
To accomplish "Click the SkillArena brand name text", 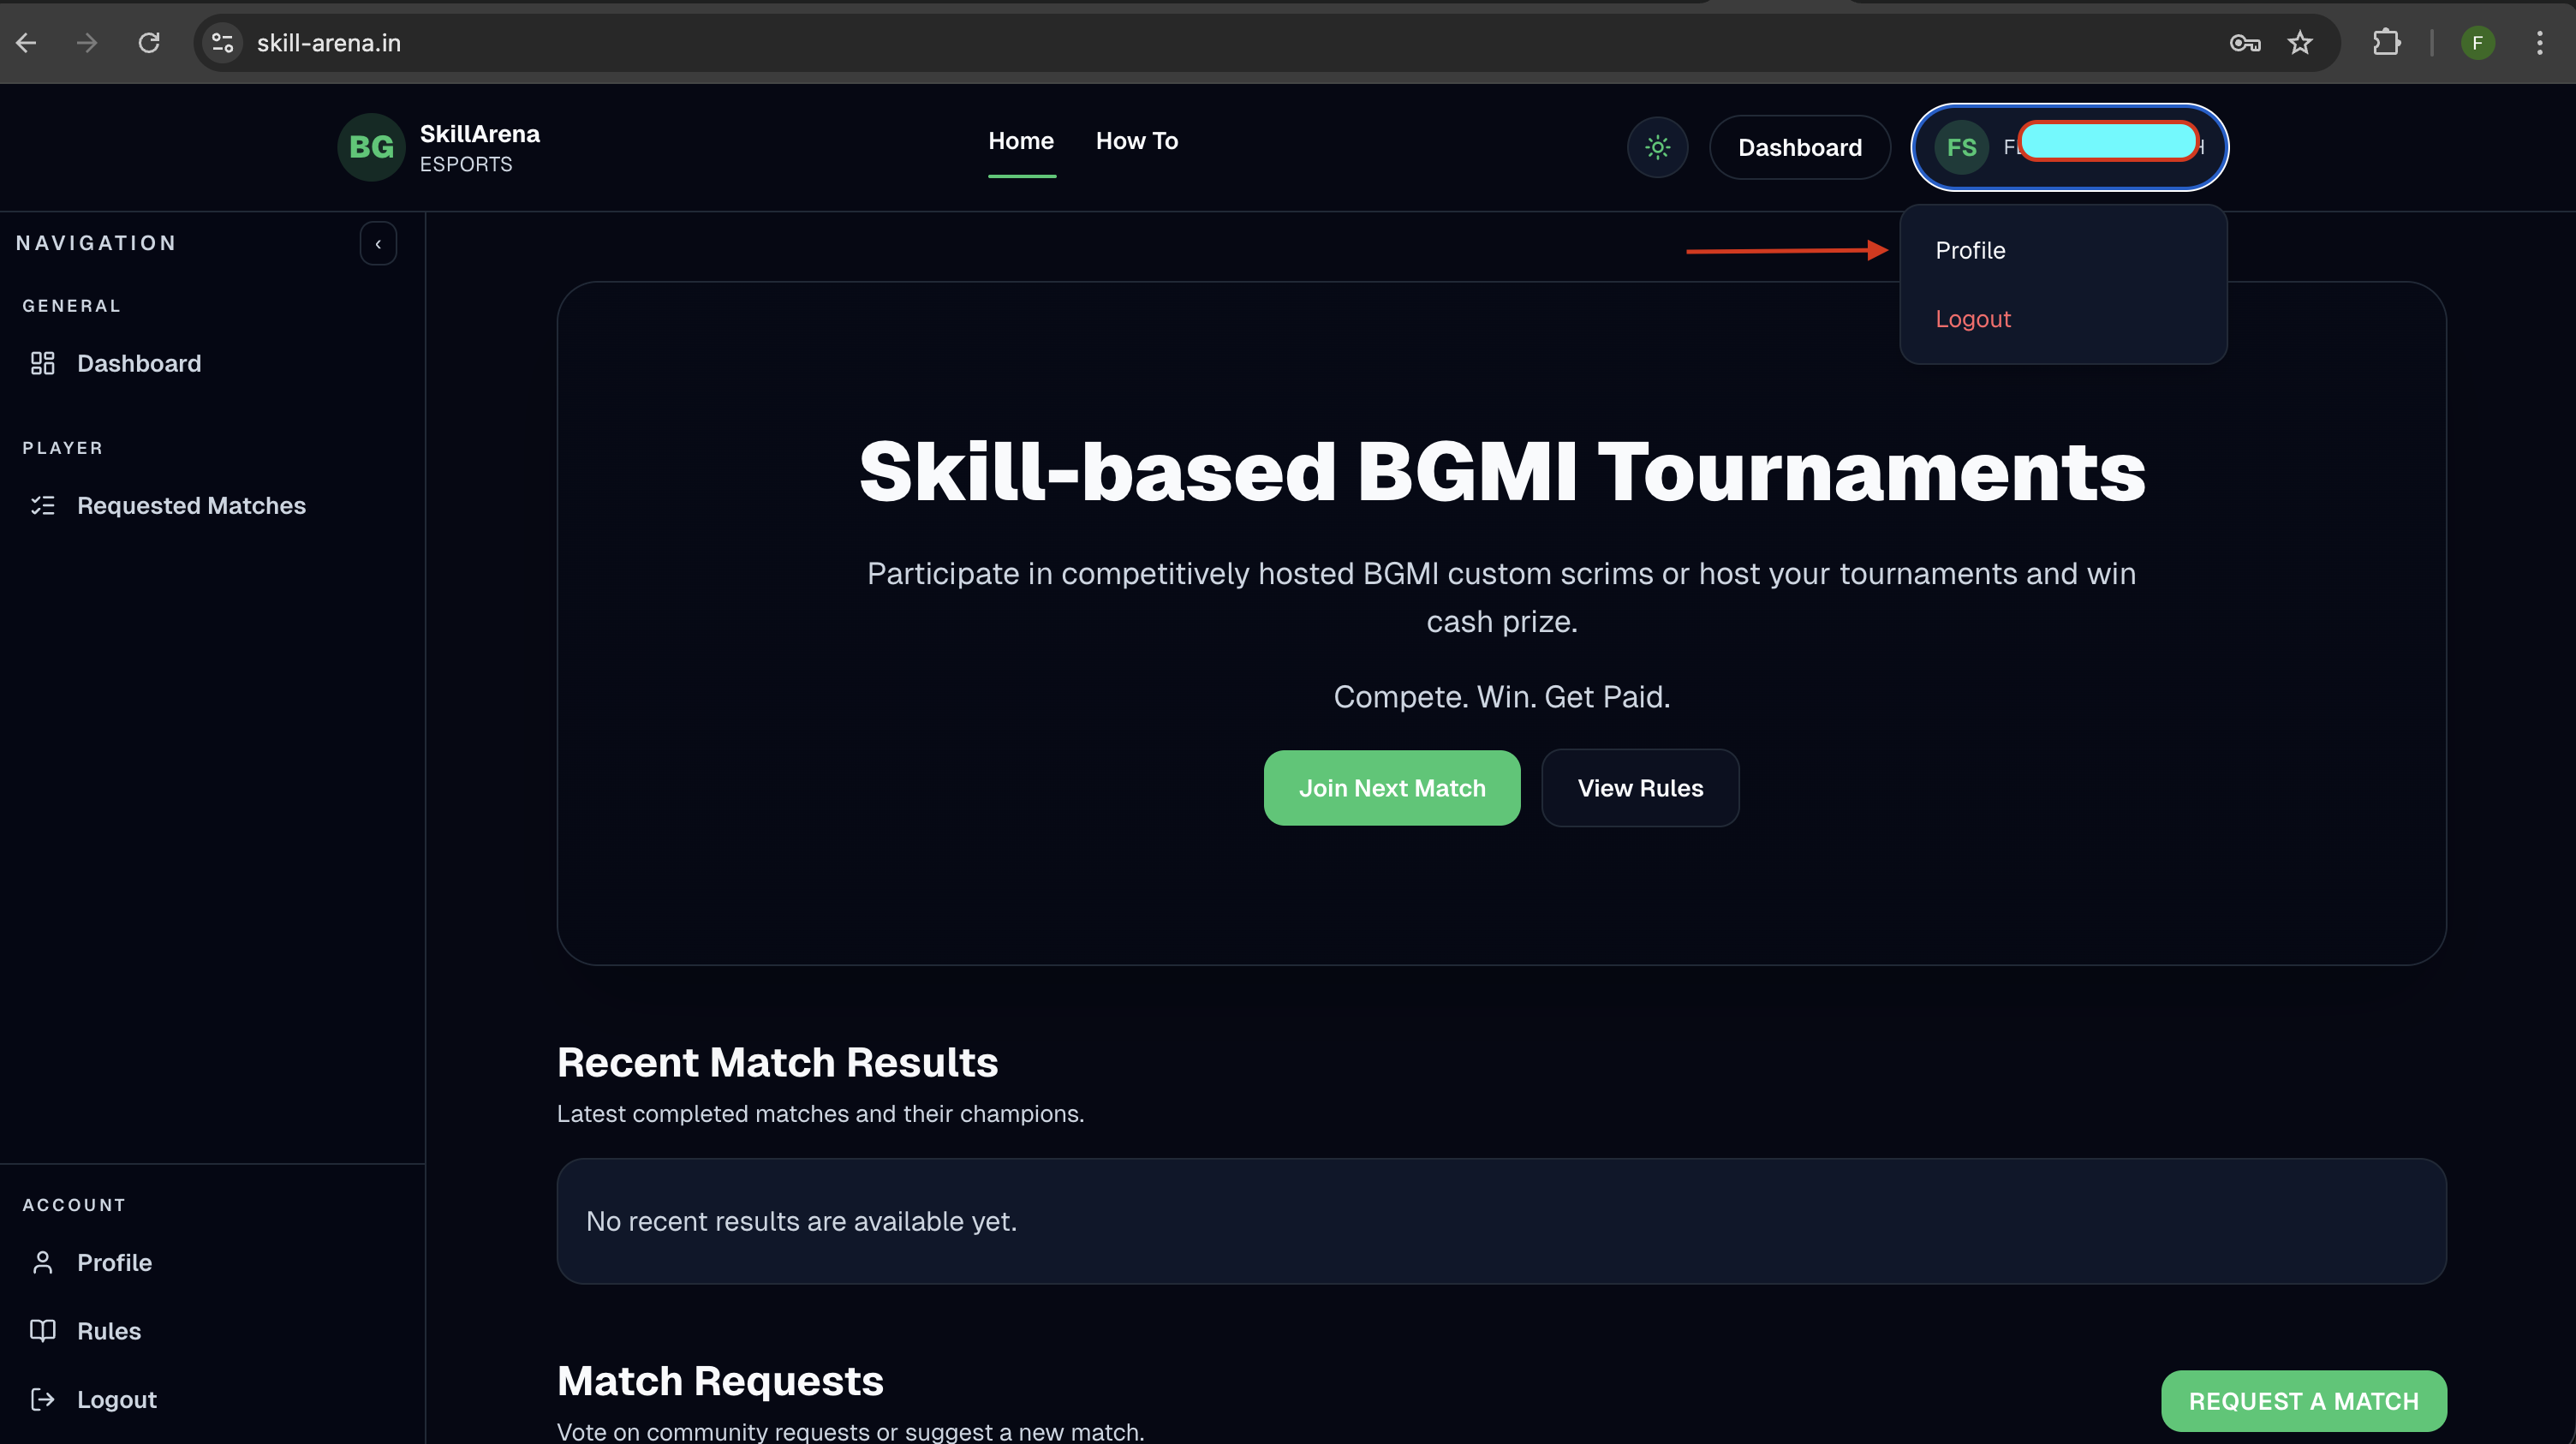I will (480, 134).
